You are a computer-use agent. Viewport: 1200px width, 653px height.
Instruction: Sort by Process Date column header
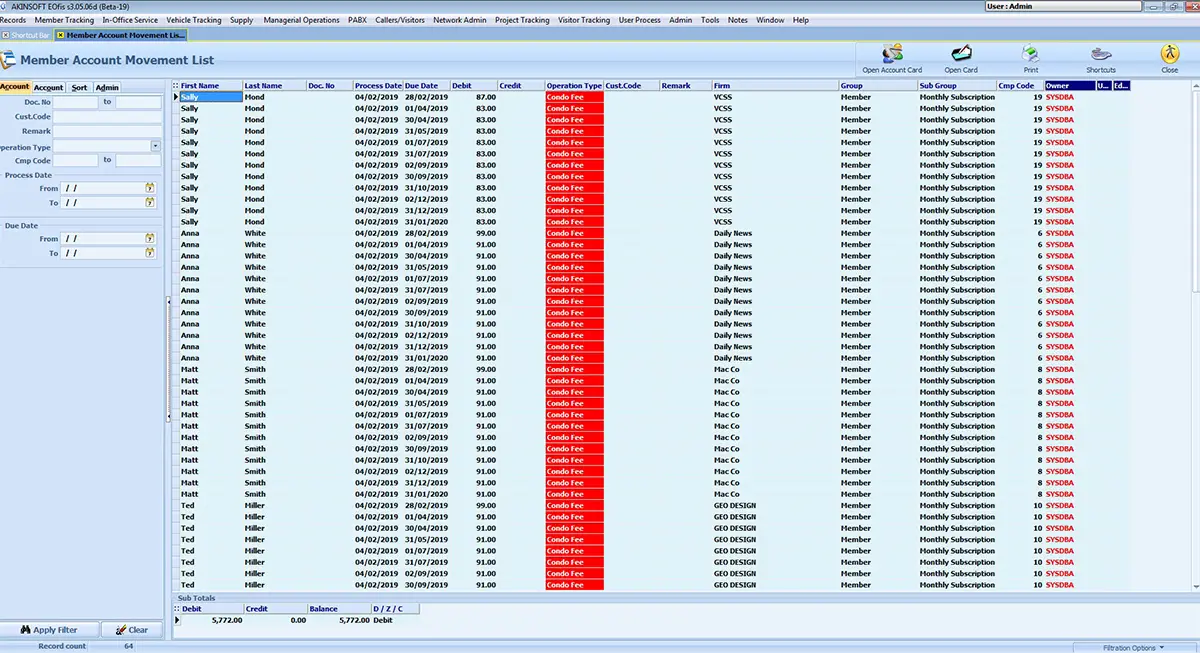378,86
